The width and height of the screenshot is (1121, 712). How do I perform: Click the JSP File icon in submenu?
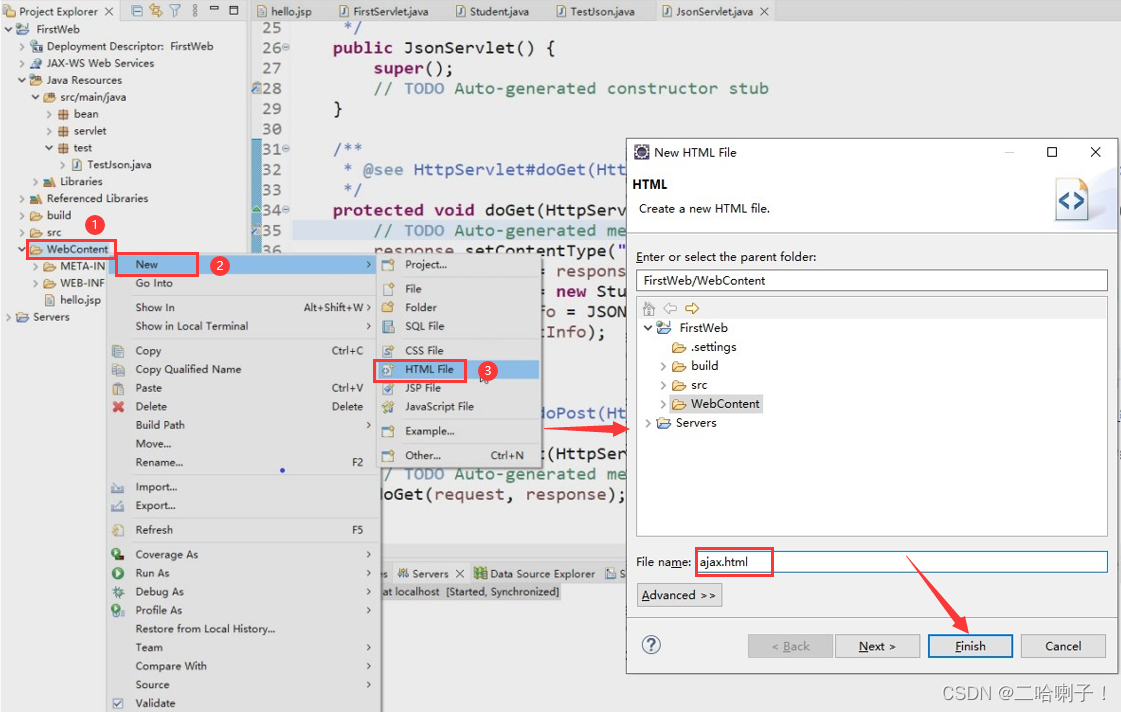coord(388,388)
